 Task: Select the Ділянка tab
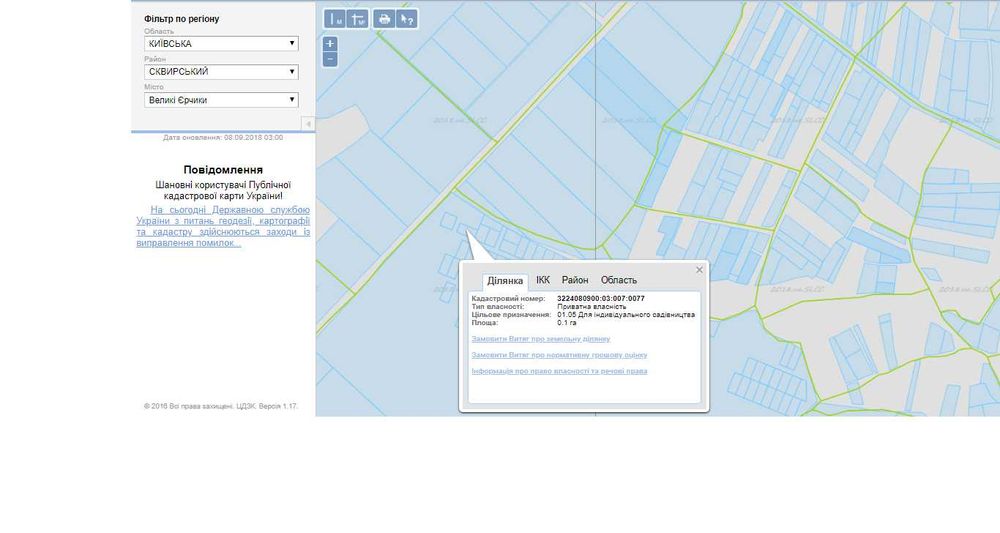click(505, 281)
